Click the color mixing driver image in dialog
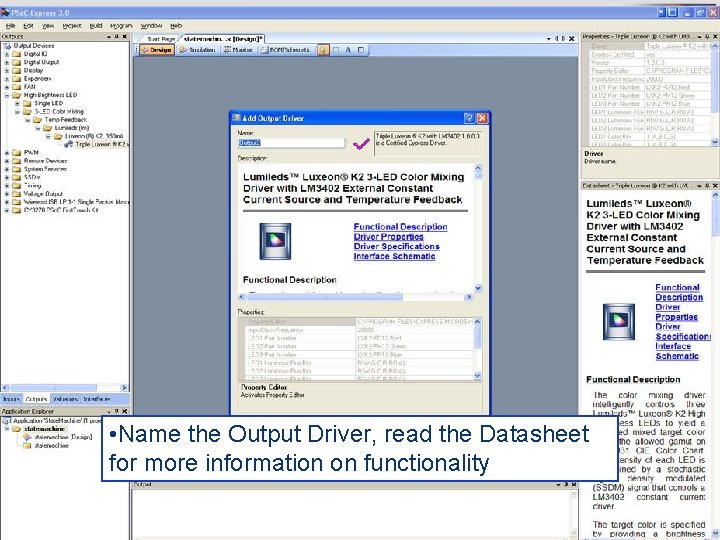Screen dimensions: 720x540 tap(275, 241)
